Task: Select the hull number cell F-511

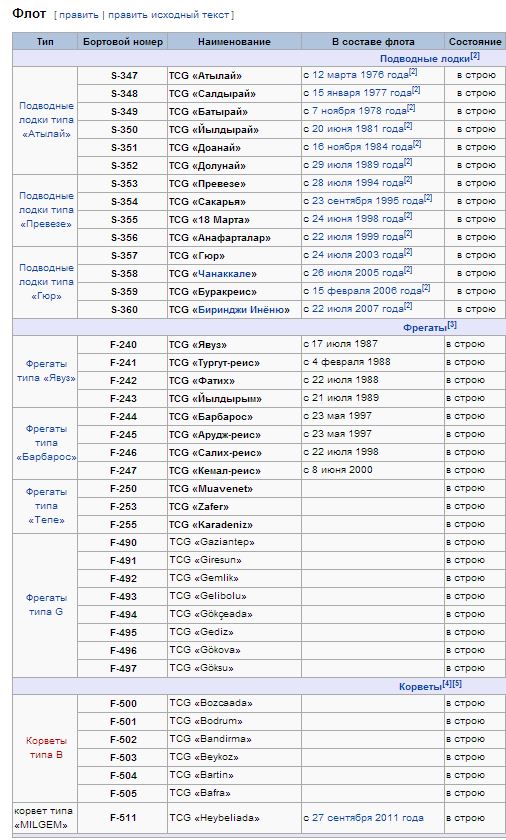Action: click(x=123, y=818)
